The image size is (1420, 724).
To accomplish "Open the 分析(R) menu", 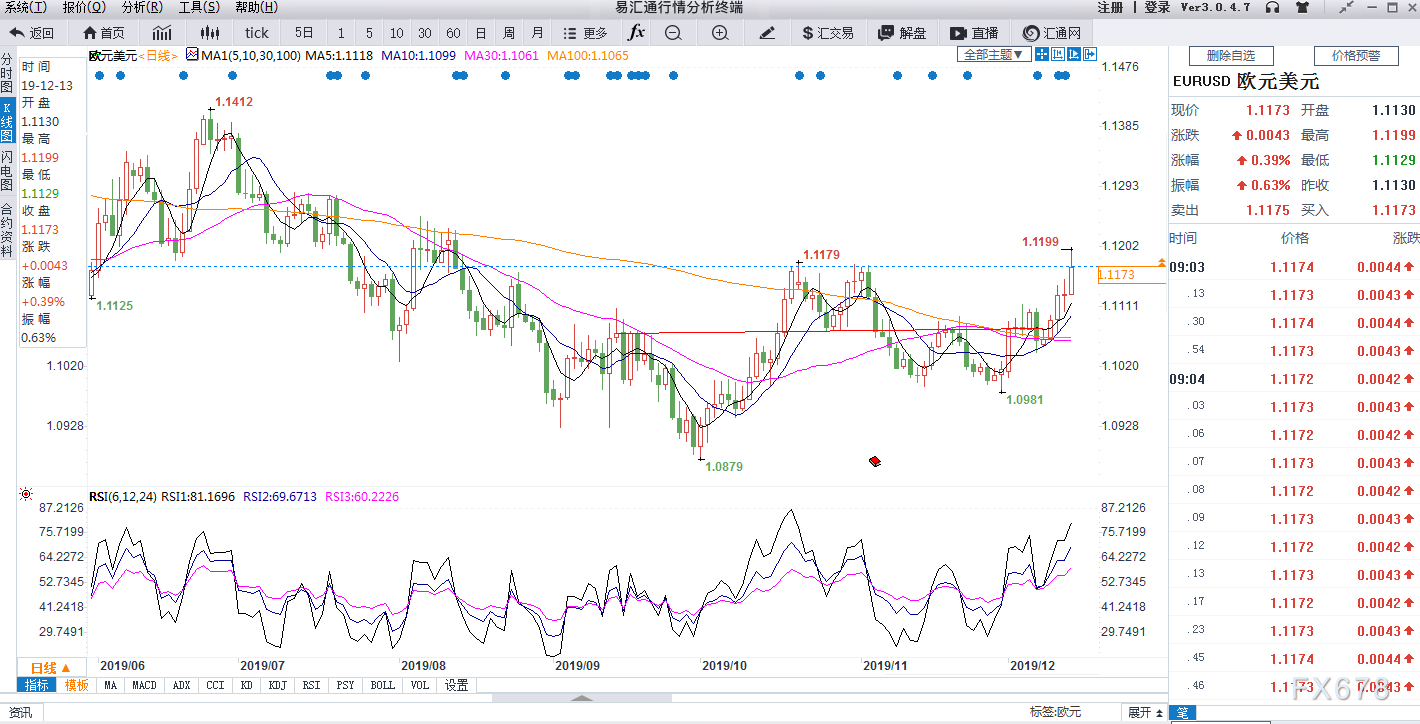I will coord(142,7).
